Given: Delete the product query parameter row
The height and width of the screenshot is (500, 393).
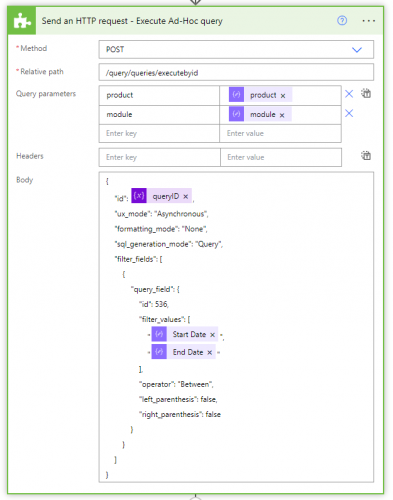Looking at the screenshot, I should click(349, 94).
